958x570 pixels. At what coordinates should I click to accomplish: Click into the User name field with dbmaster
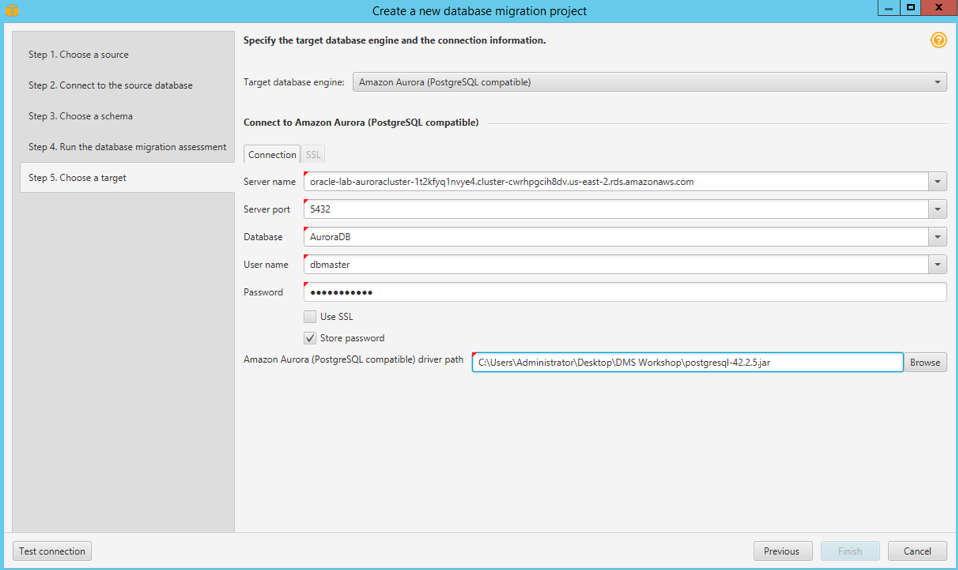(x=616, y=265)
